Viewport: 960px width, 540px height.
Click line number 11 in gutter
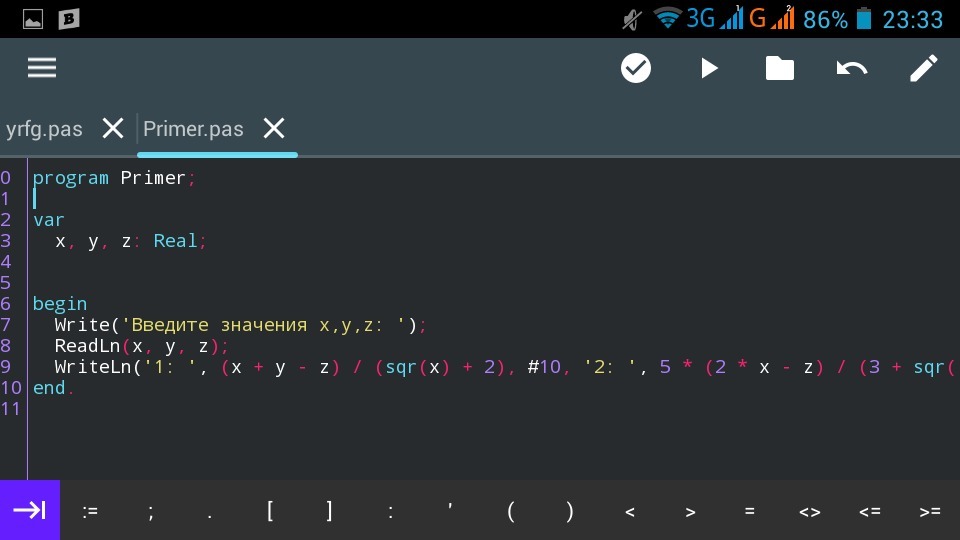click(10, 408)
